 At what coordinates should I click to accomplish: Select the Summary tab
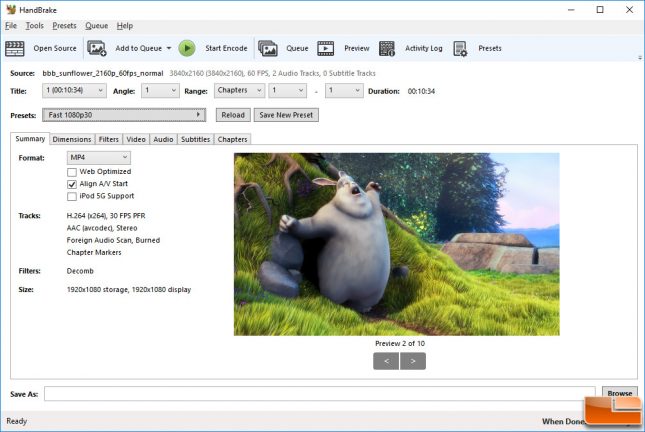[30, 139]
